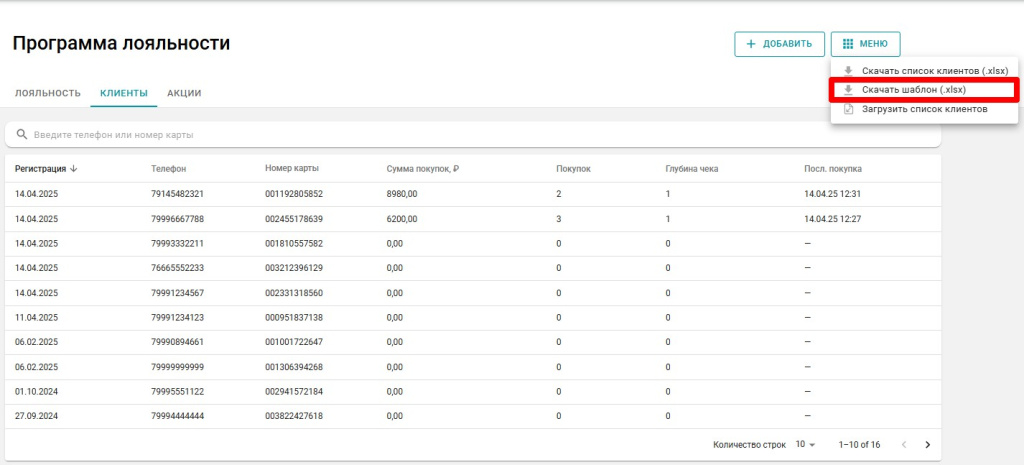Viewport: 1024px width, 465px height.
Task: Choose Скачать шаблон (.xlsx) menu item
Action: [x=913, y=90]
